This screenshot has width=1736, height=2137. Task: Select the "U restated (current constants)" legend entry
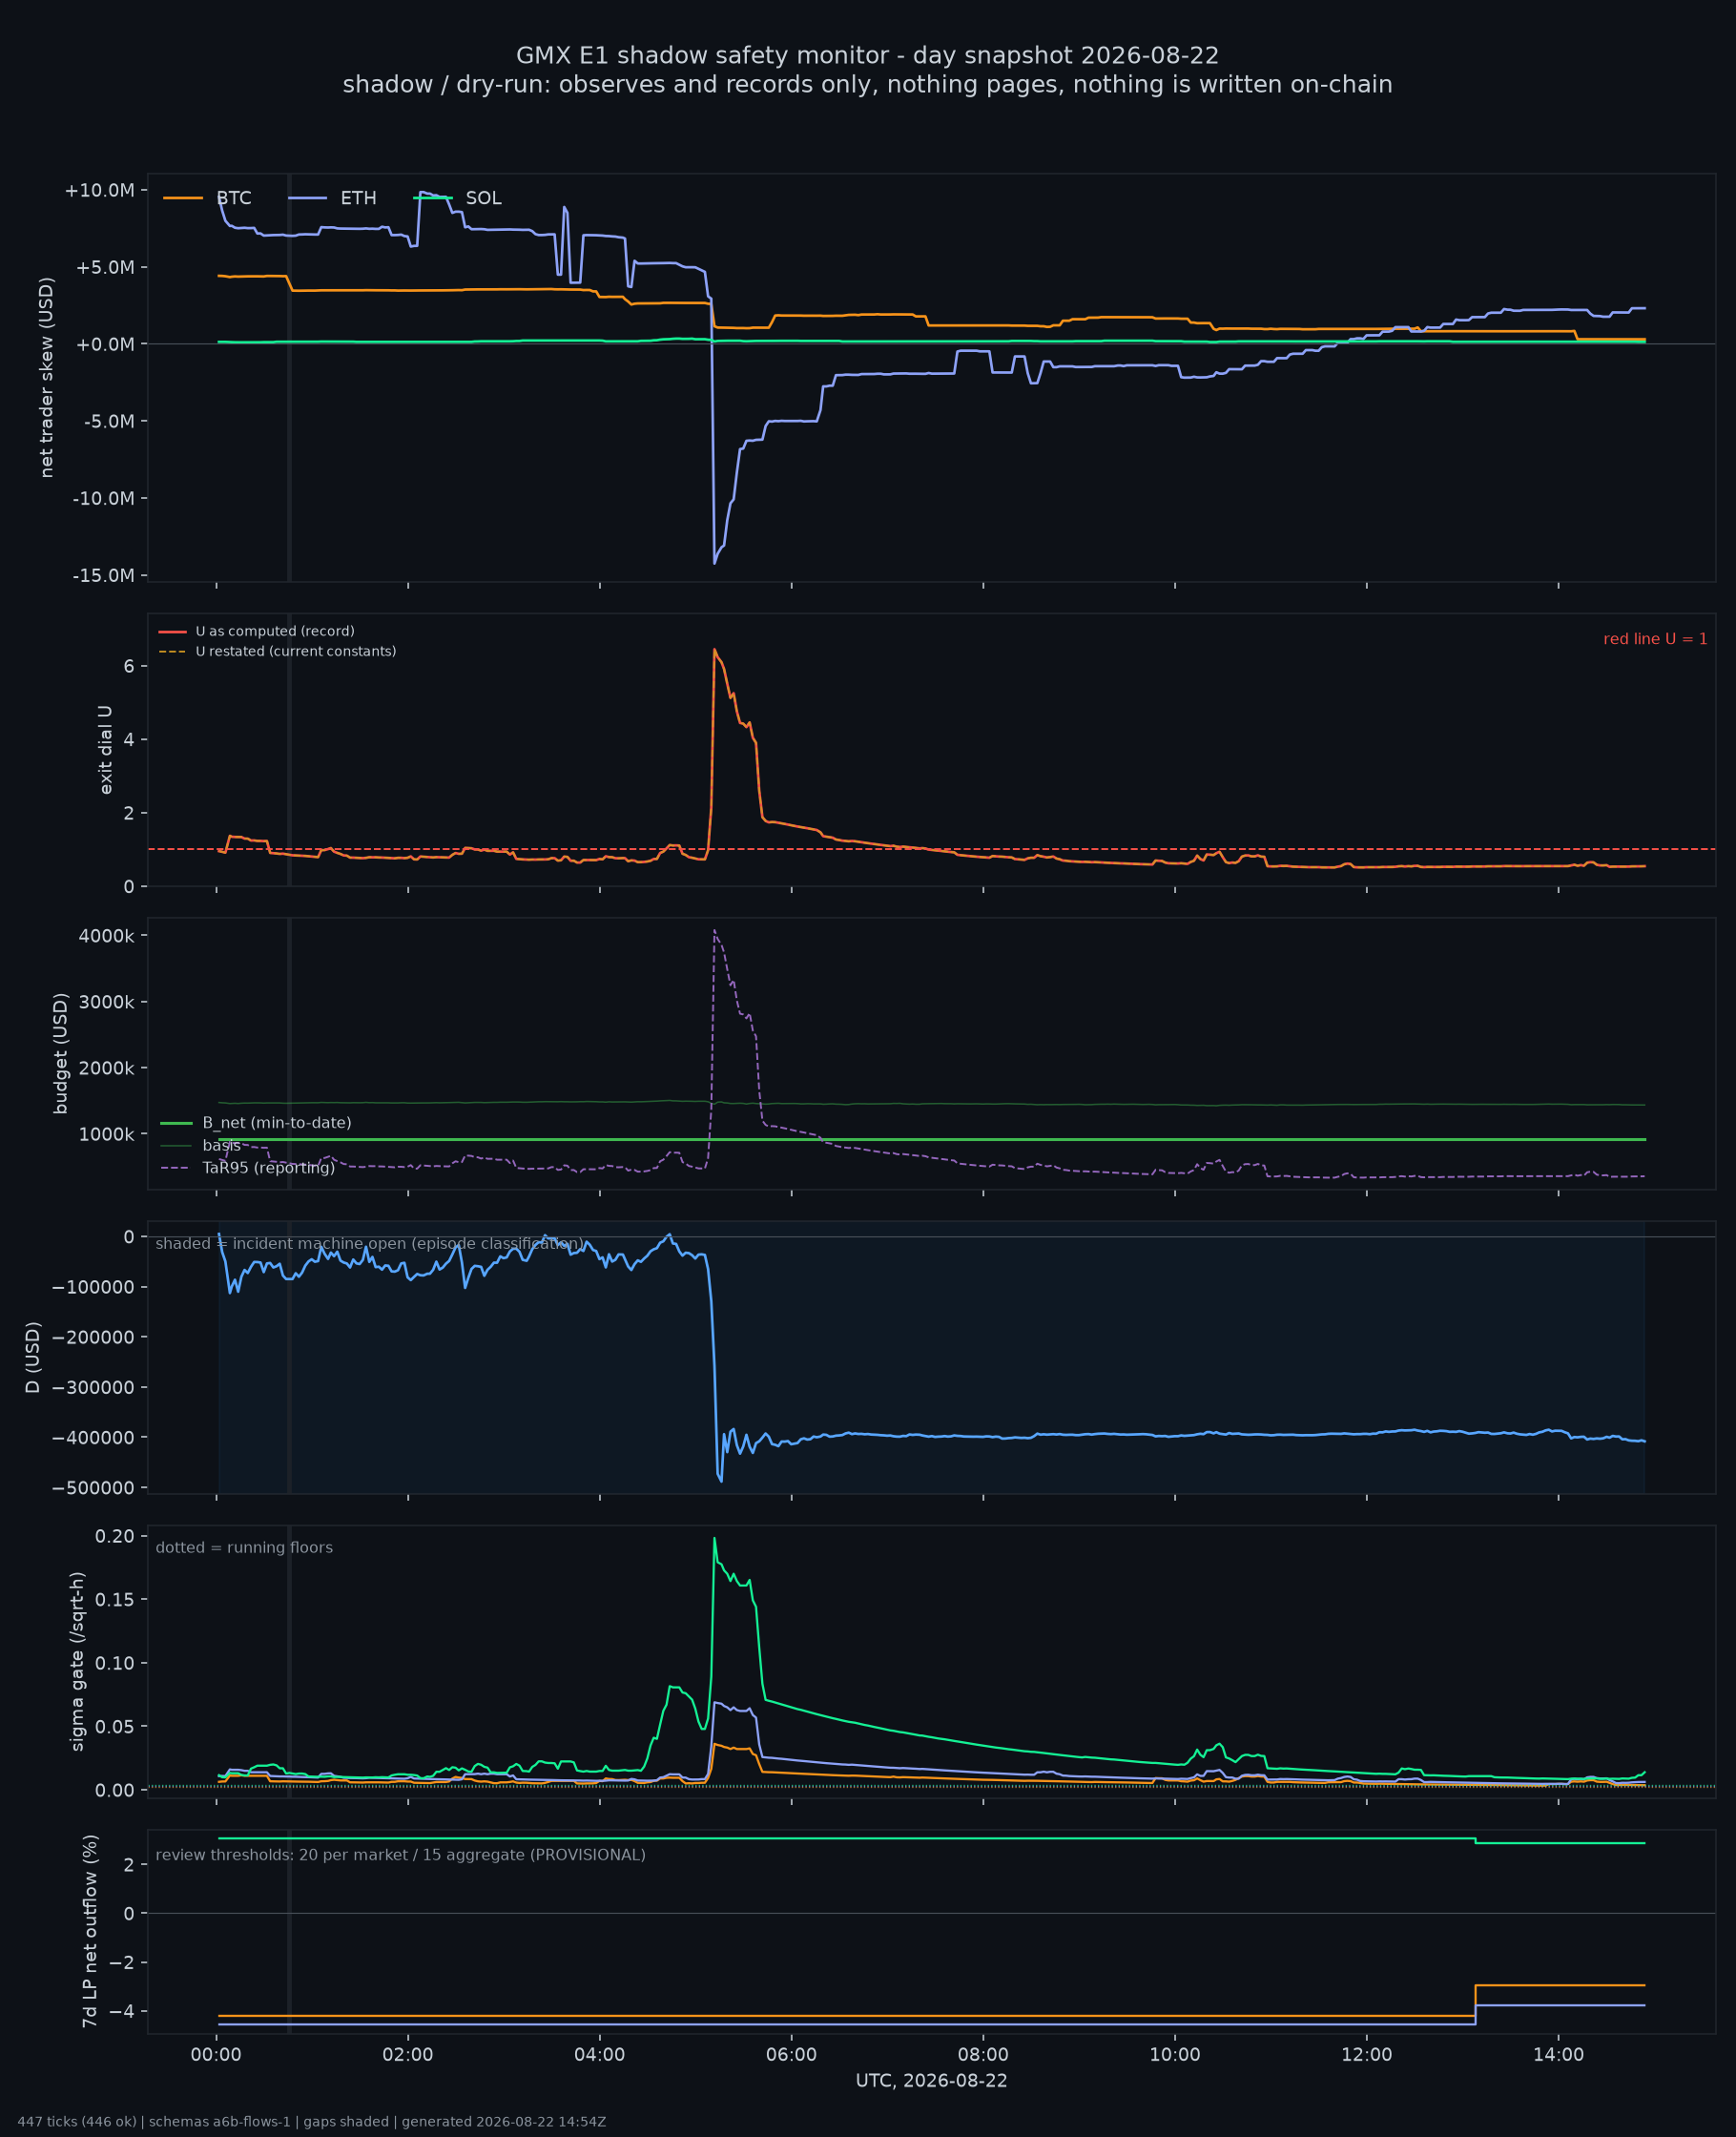click(296, 652)
